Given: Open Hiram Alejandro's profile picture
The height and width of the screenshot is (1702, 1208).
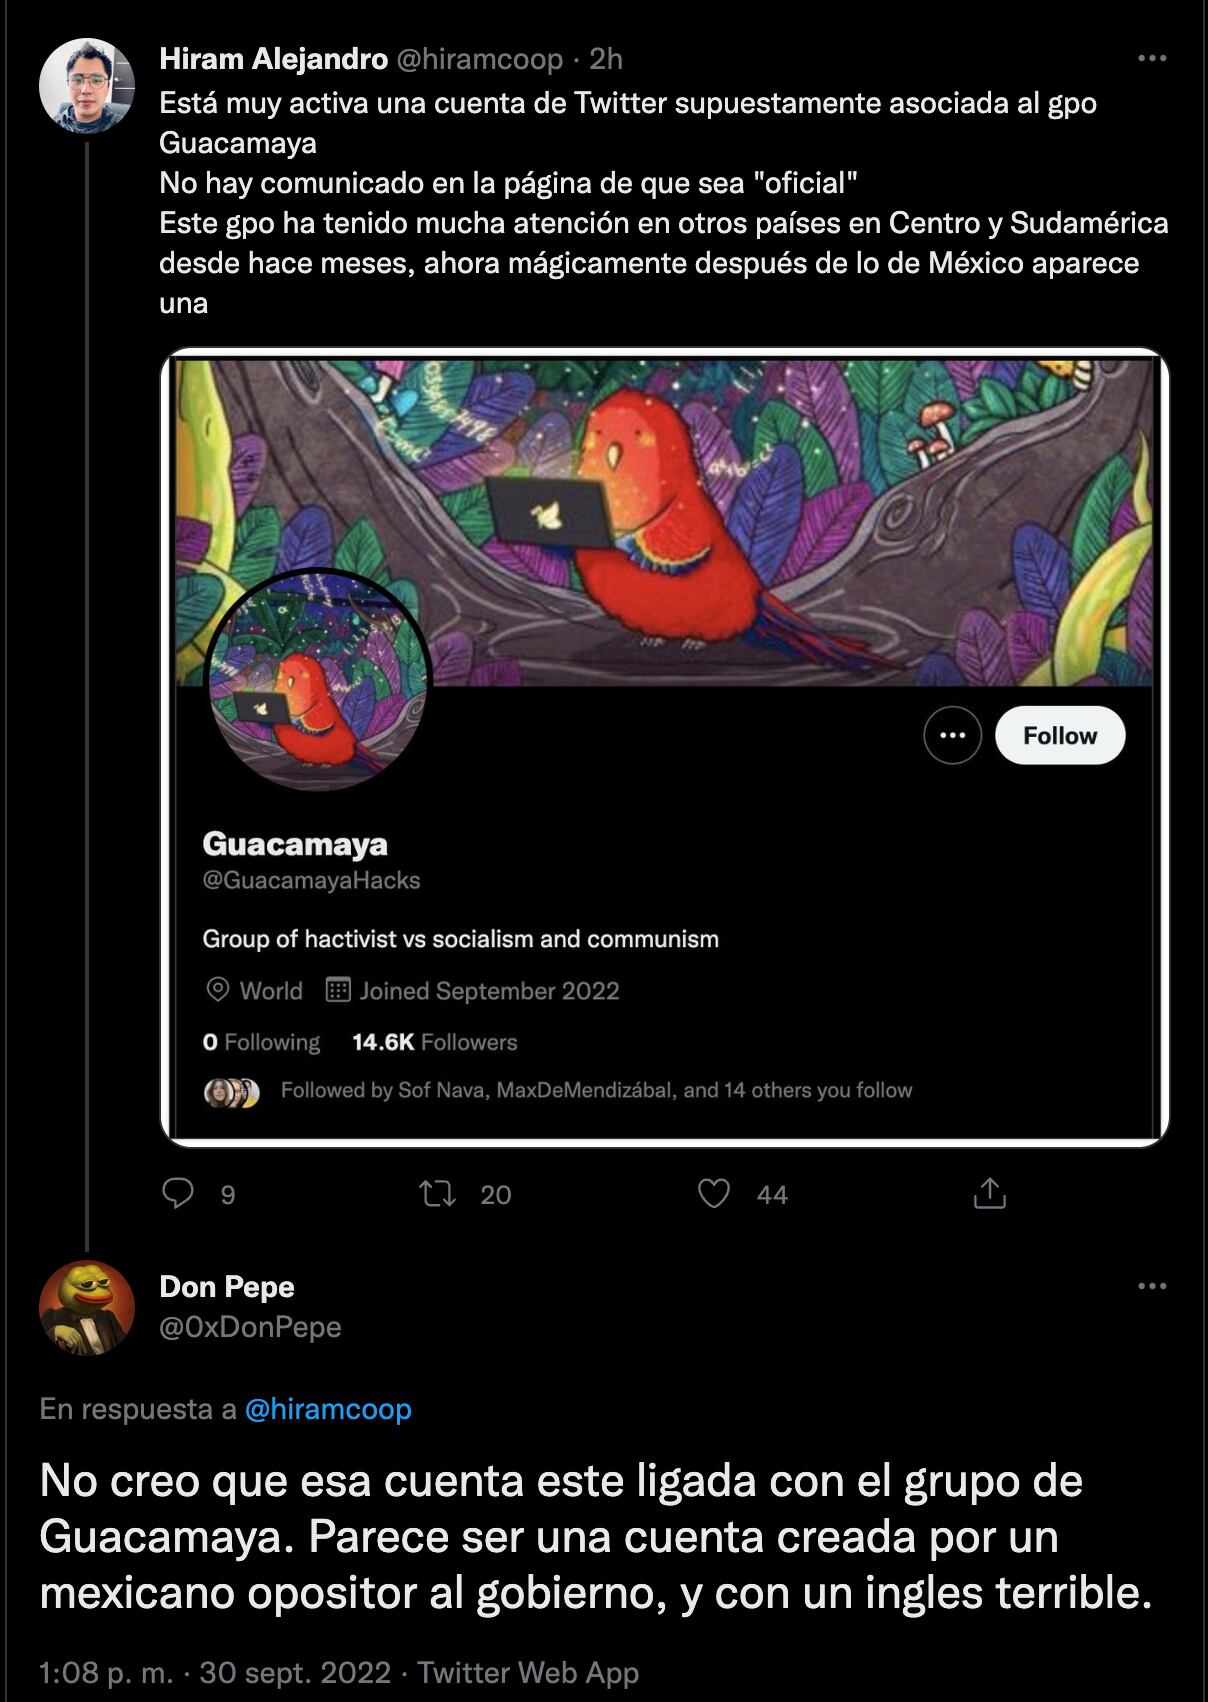Looking at the screenshot, I should tap(87, 86).
